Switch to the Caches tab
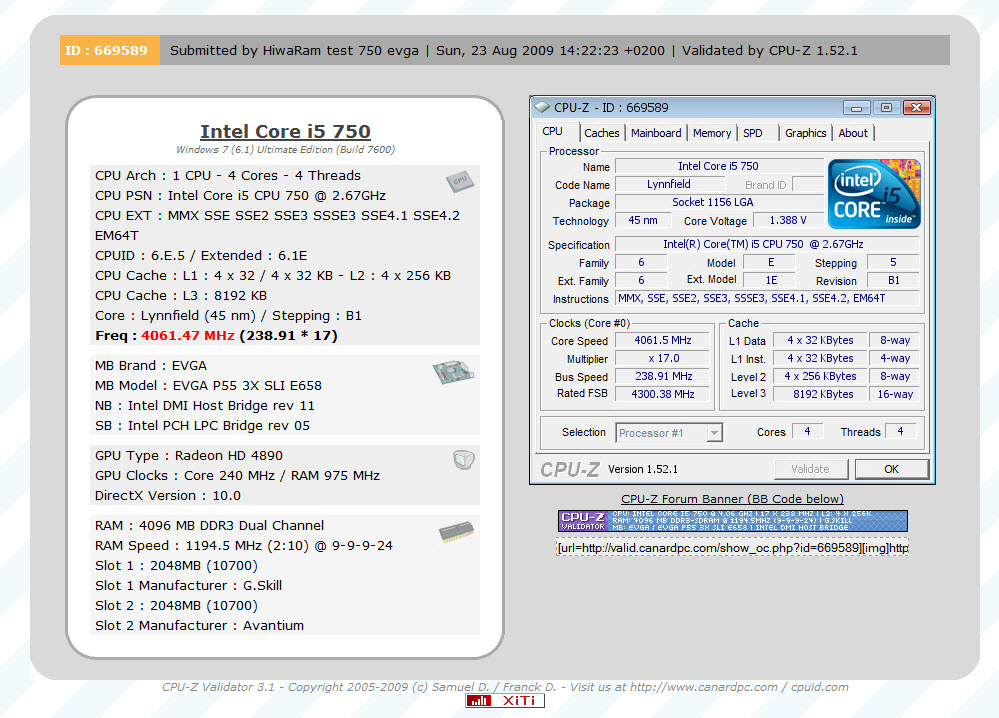999x718 pixels. 601,133
